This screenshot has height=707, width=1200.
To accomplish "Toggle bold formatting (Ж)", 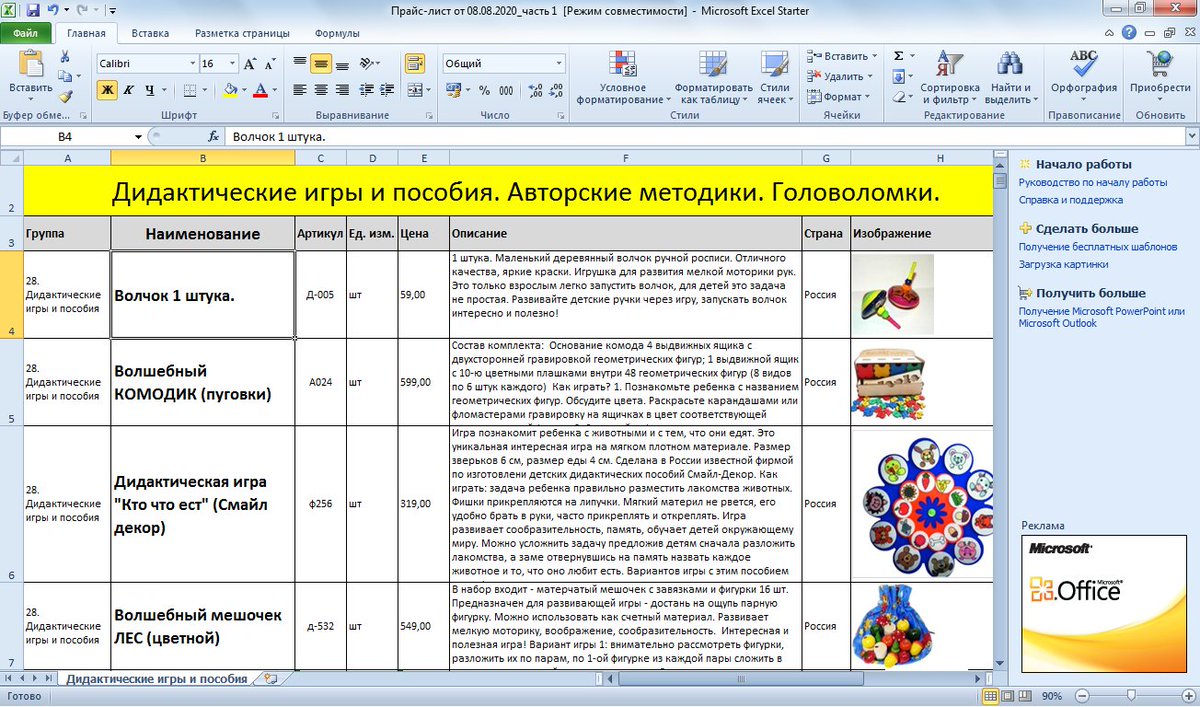I will point(108,90).
